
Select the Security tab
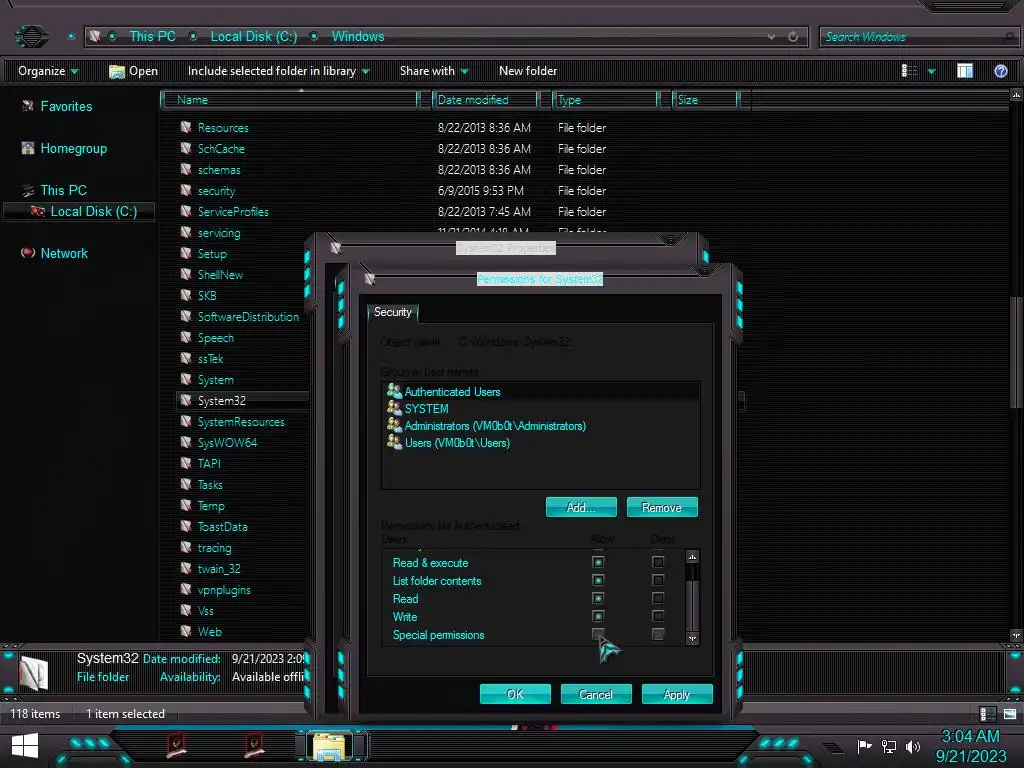click(x=392, y=312)
